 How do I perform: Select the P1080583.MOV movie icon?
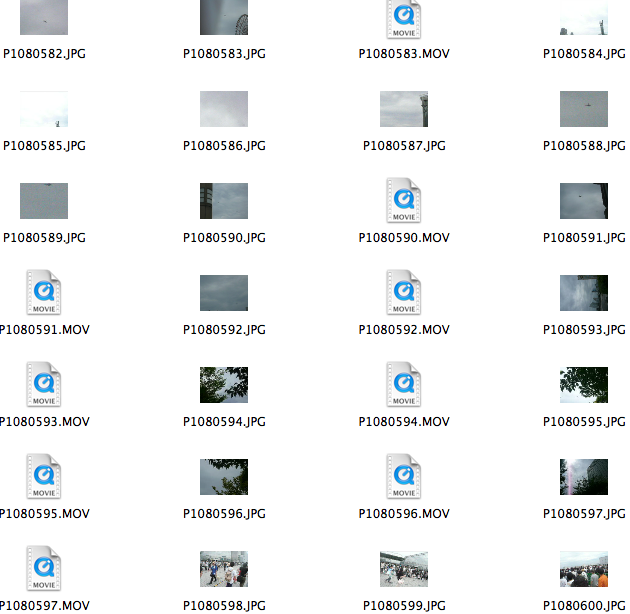click(x=404, y=19)
